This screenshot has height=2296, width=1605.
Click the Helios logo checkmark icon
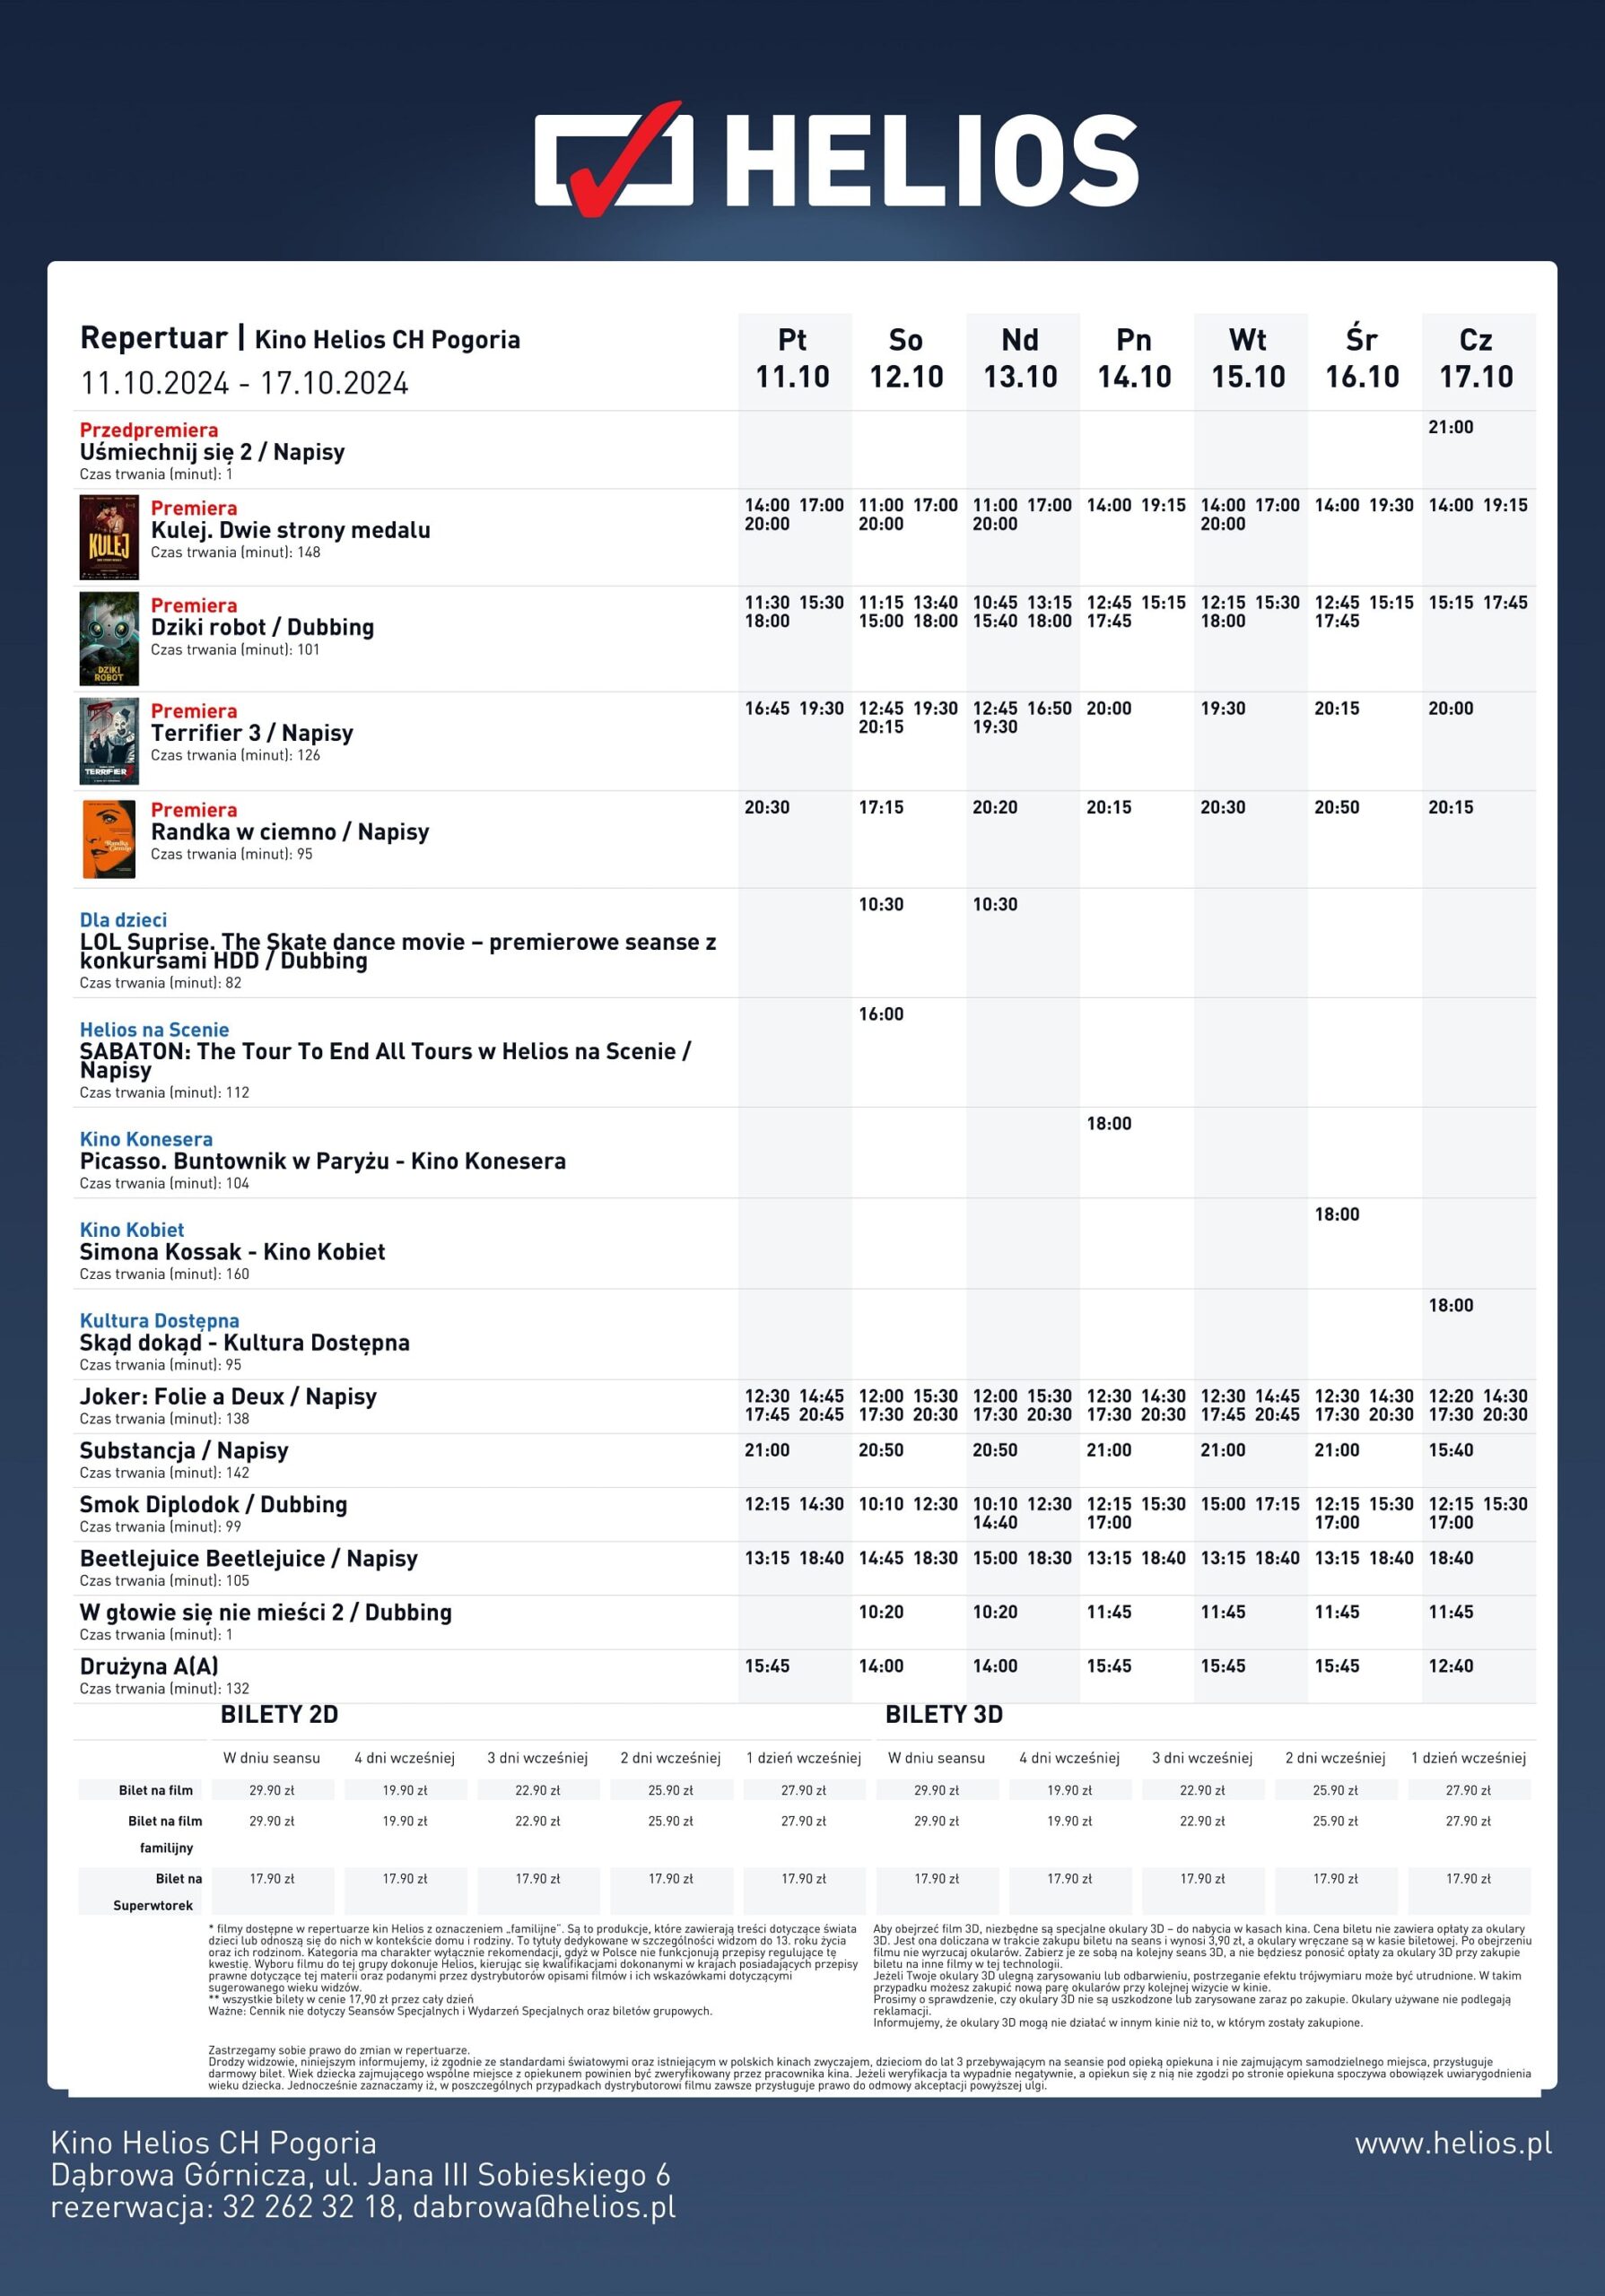[614, 158]
